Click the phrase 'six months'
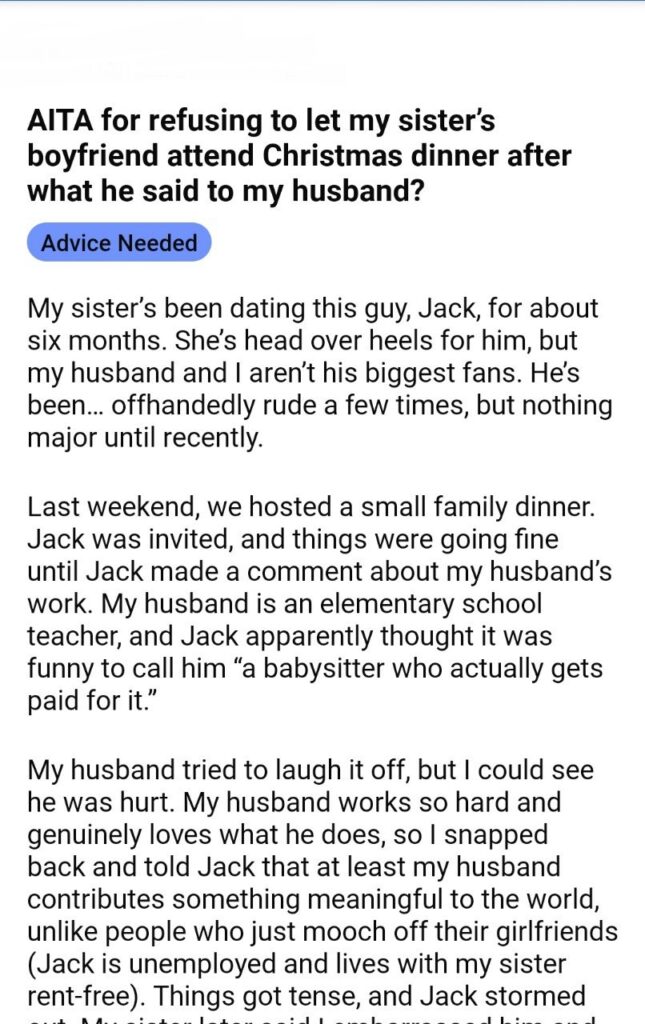The height and width of the screenshot is (1024, 645). click(x=89, y=339)
